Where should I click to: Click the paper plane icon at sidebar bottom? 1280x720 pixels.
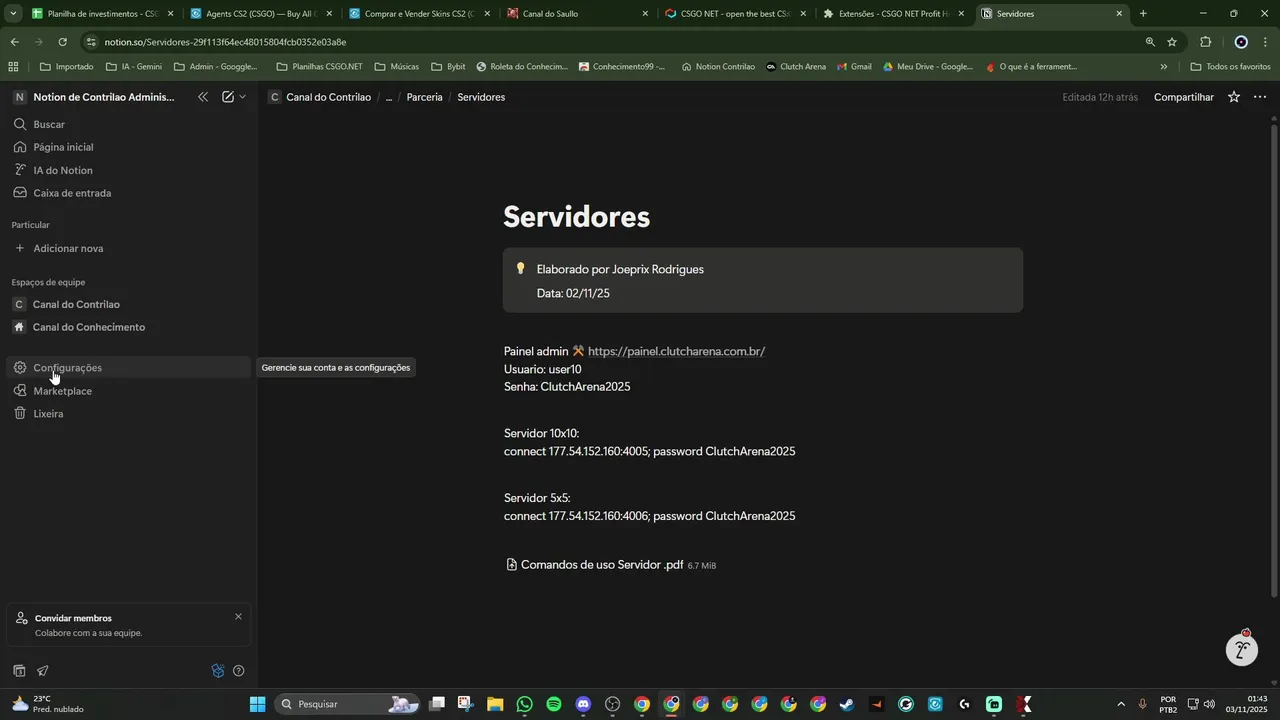coord(43,671)
